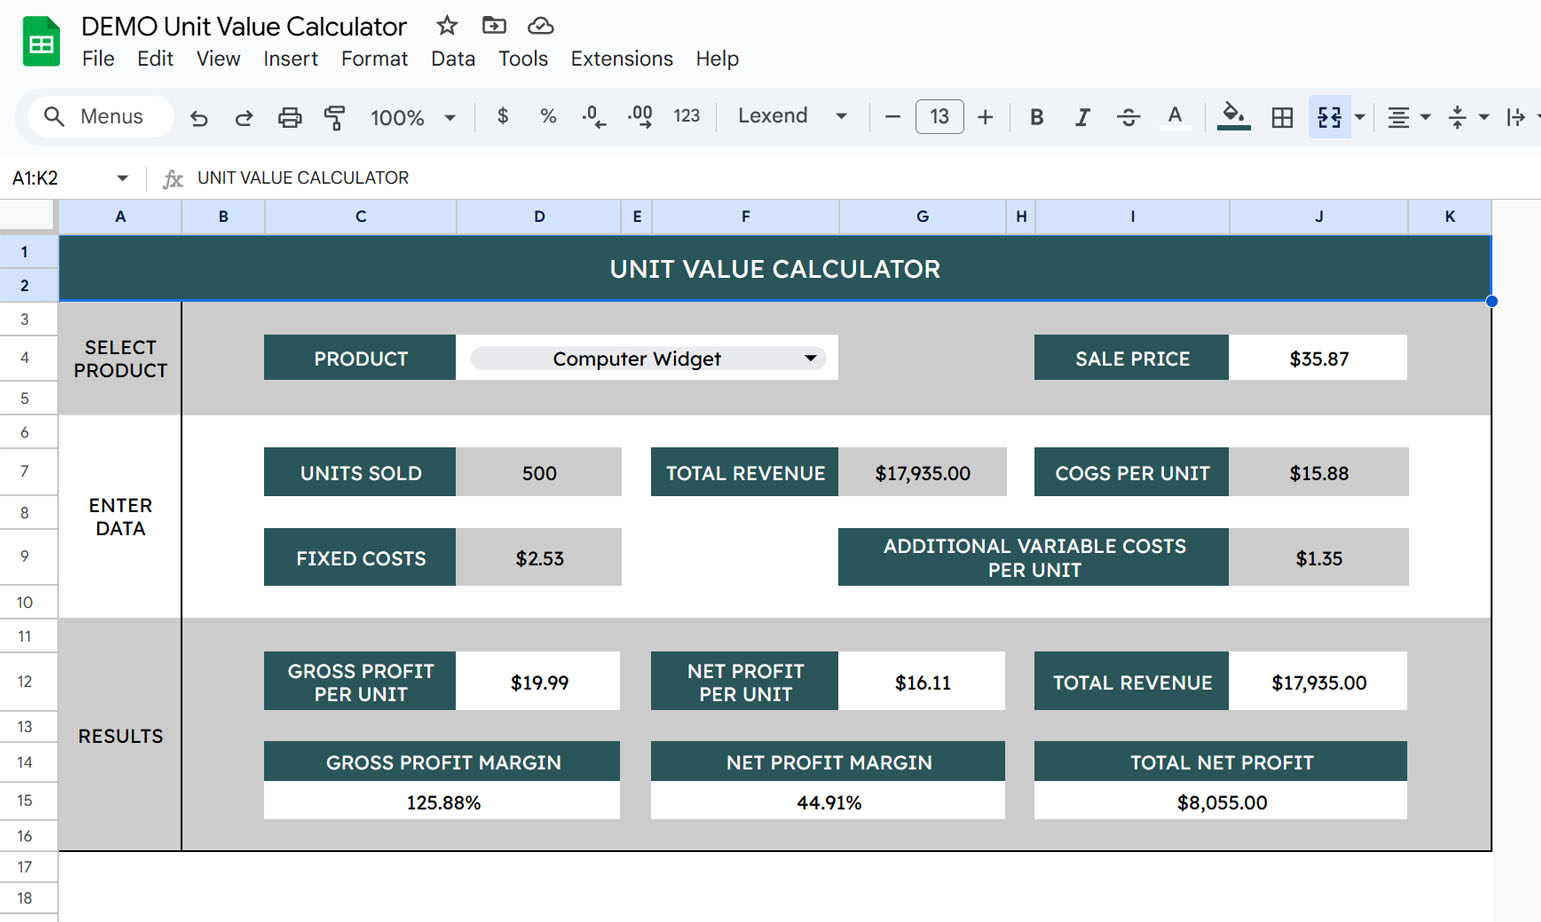Select the Paint format roller icon
The height and width of the screenshot is (922, 1541).
[335, 118]
